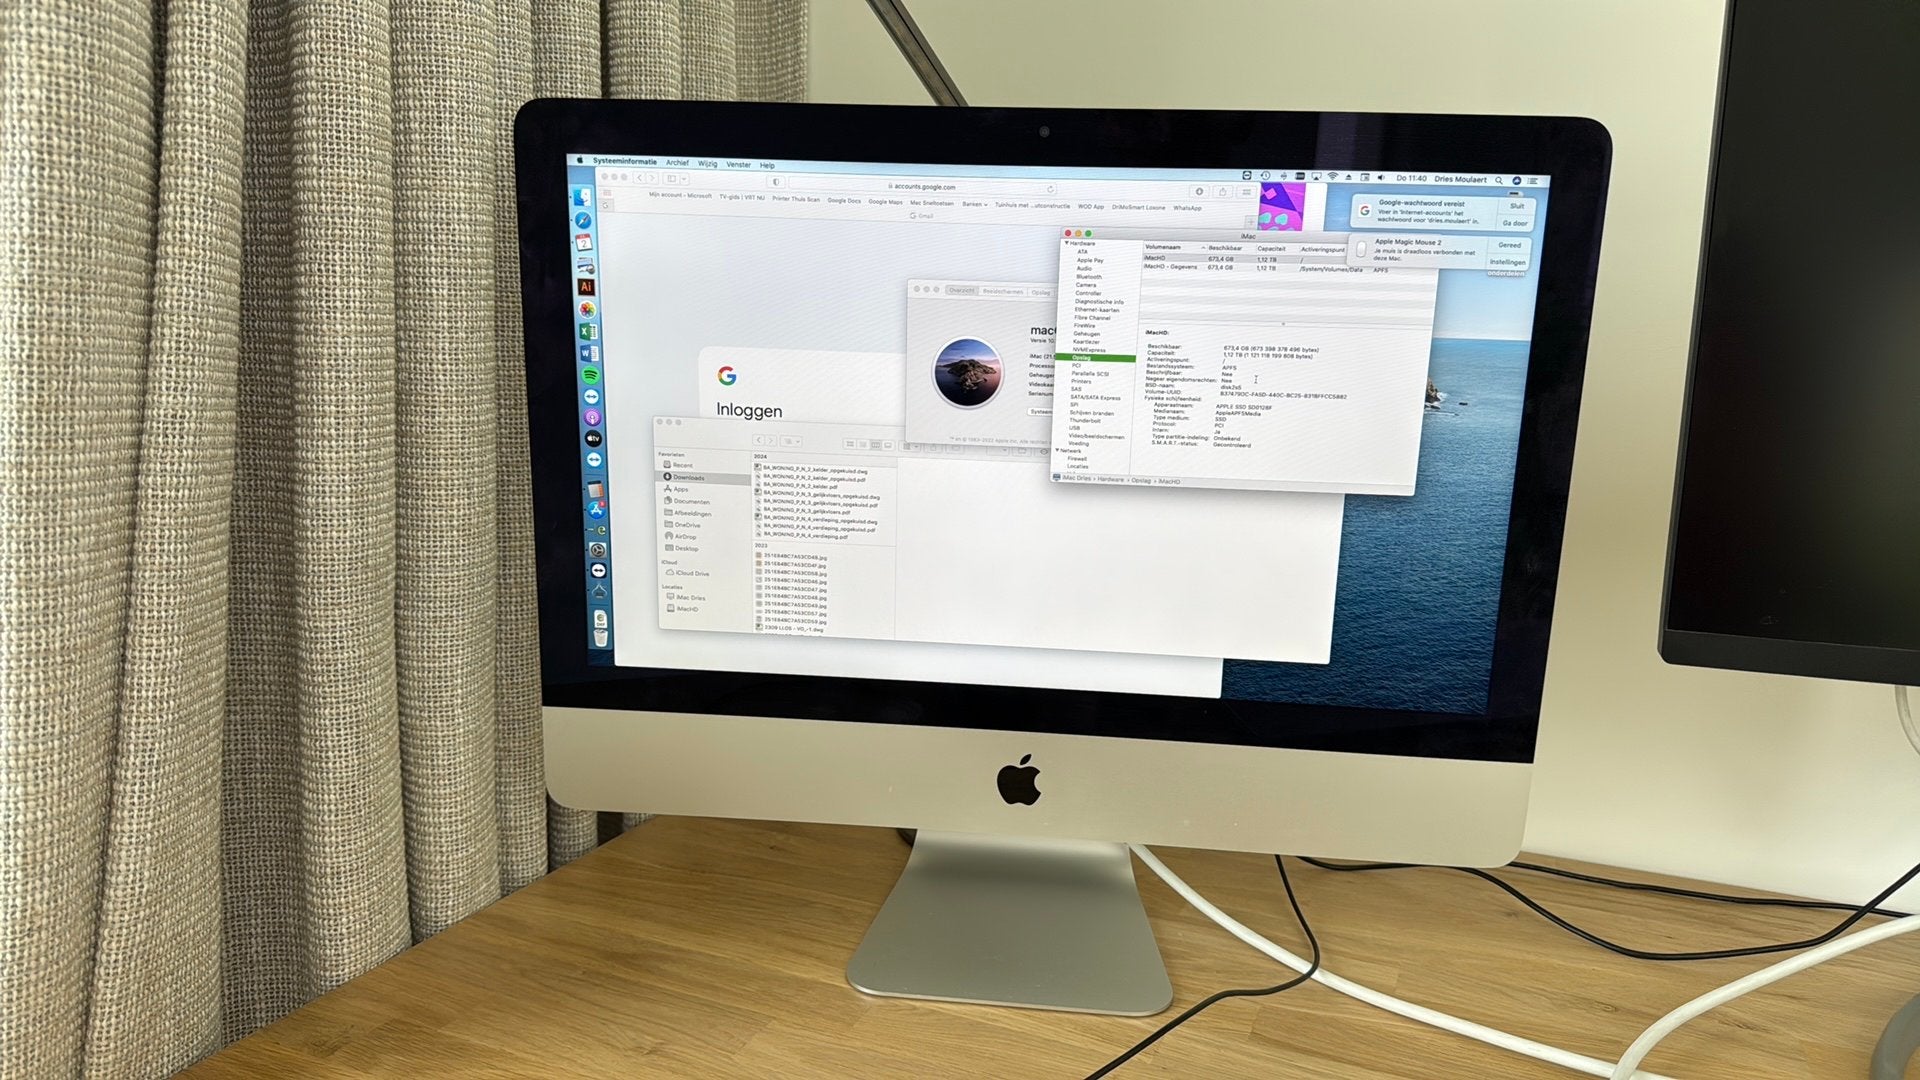The width and height of the screenshot is (1920, 1080).
Task: Switch to the Beeldschermen tab in About This Mac
Action: (x=1002, y=291)
